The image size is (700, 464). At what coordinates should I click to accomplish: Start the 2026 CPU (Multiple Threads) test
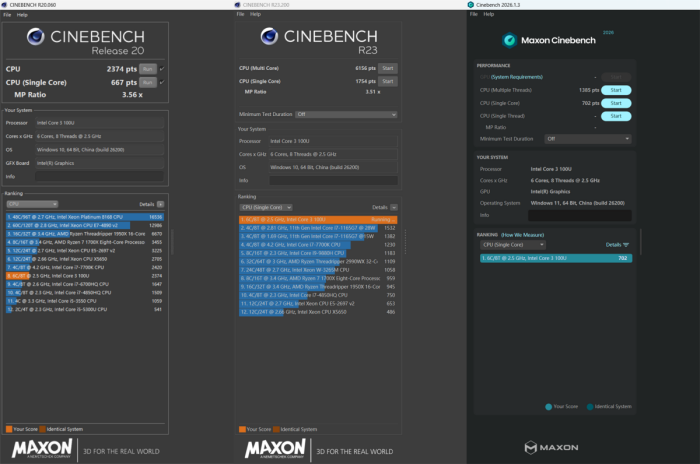(616, 90)
